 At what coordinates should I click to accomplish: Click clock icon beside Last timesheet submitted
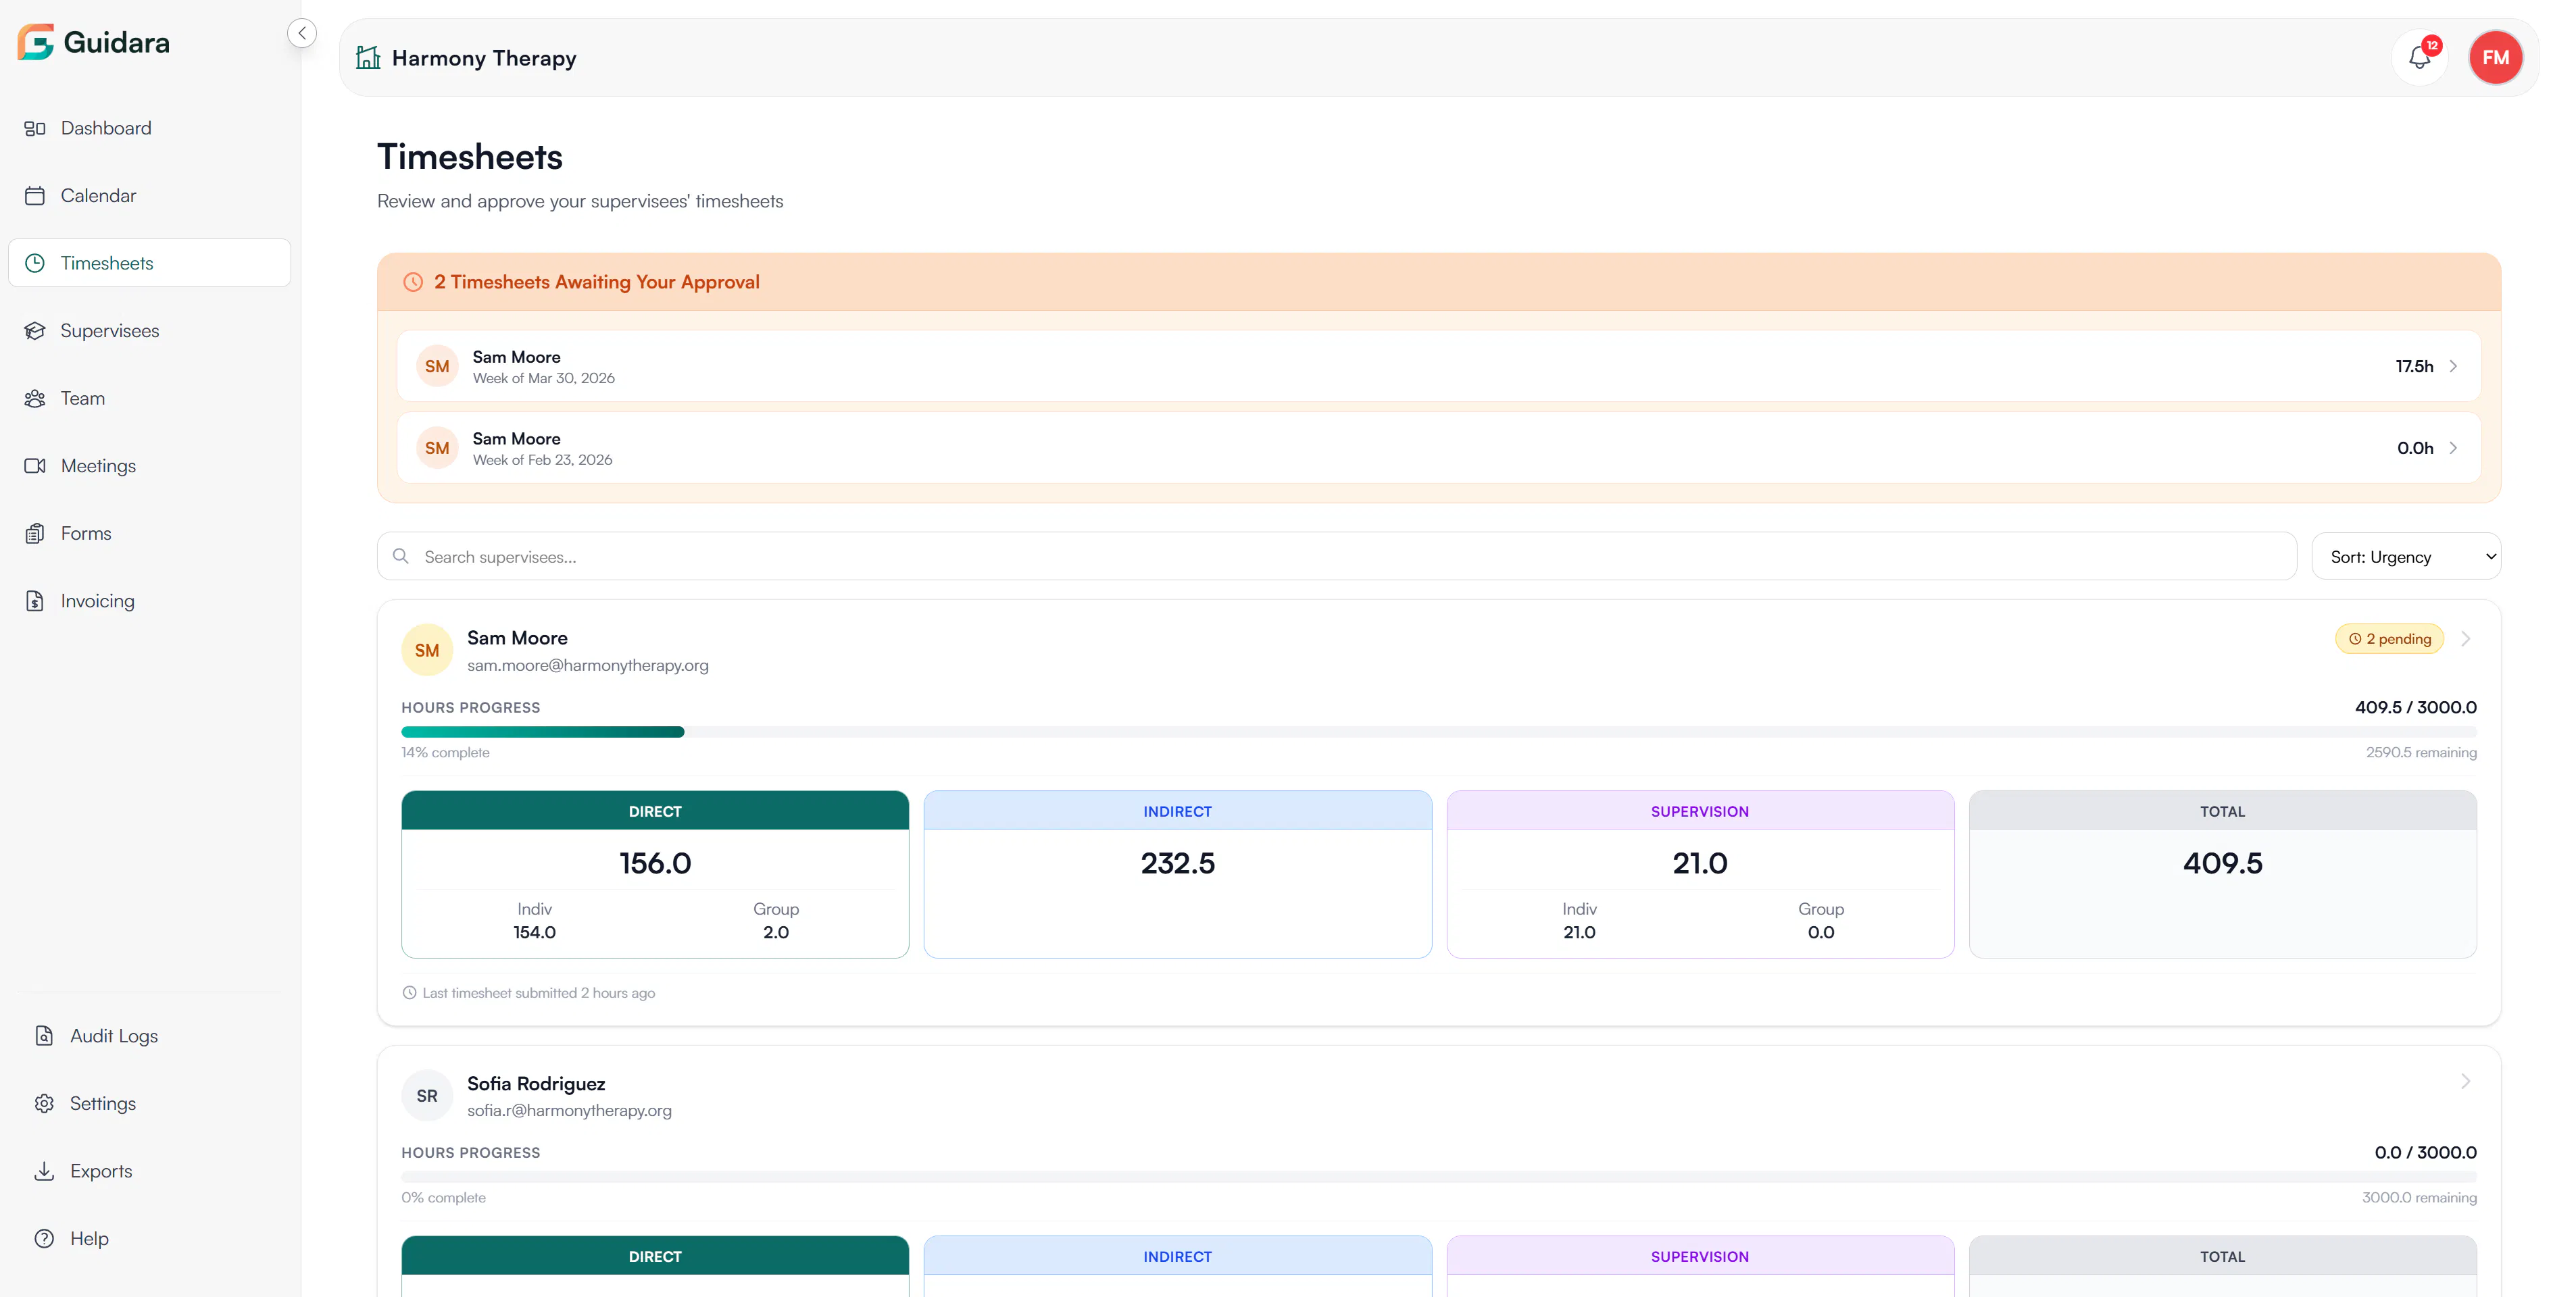(409, 993)
